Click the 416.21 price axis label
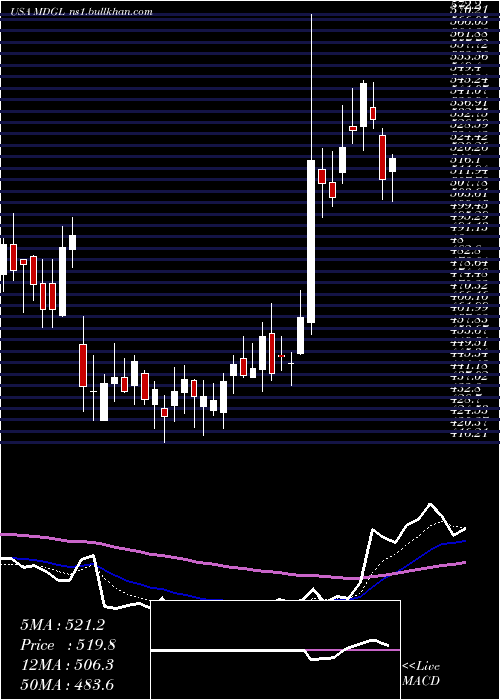The height and width of the screenshot is (700, 500). 469,433
